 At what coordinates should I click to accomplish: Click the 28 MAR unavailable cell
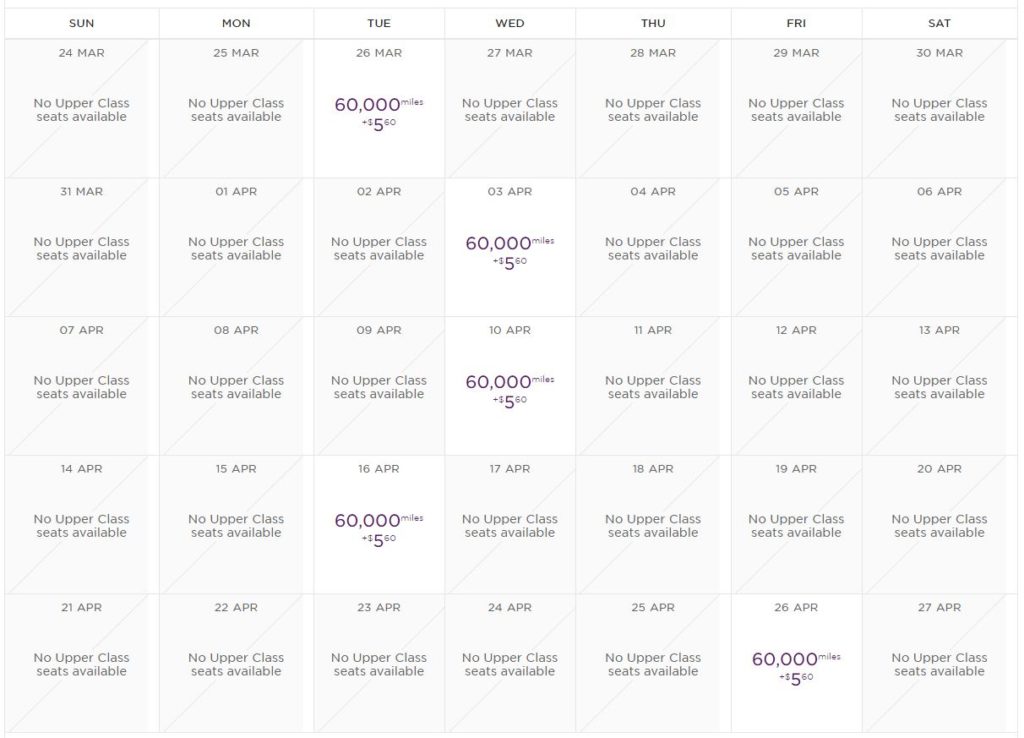[653, 110]
